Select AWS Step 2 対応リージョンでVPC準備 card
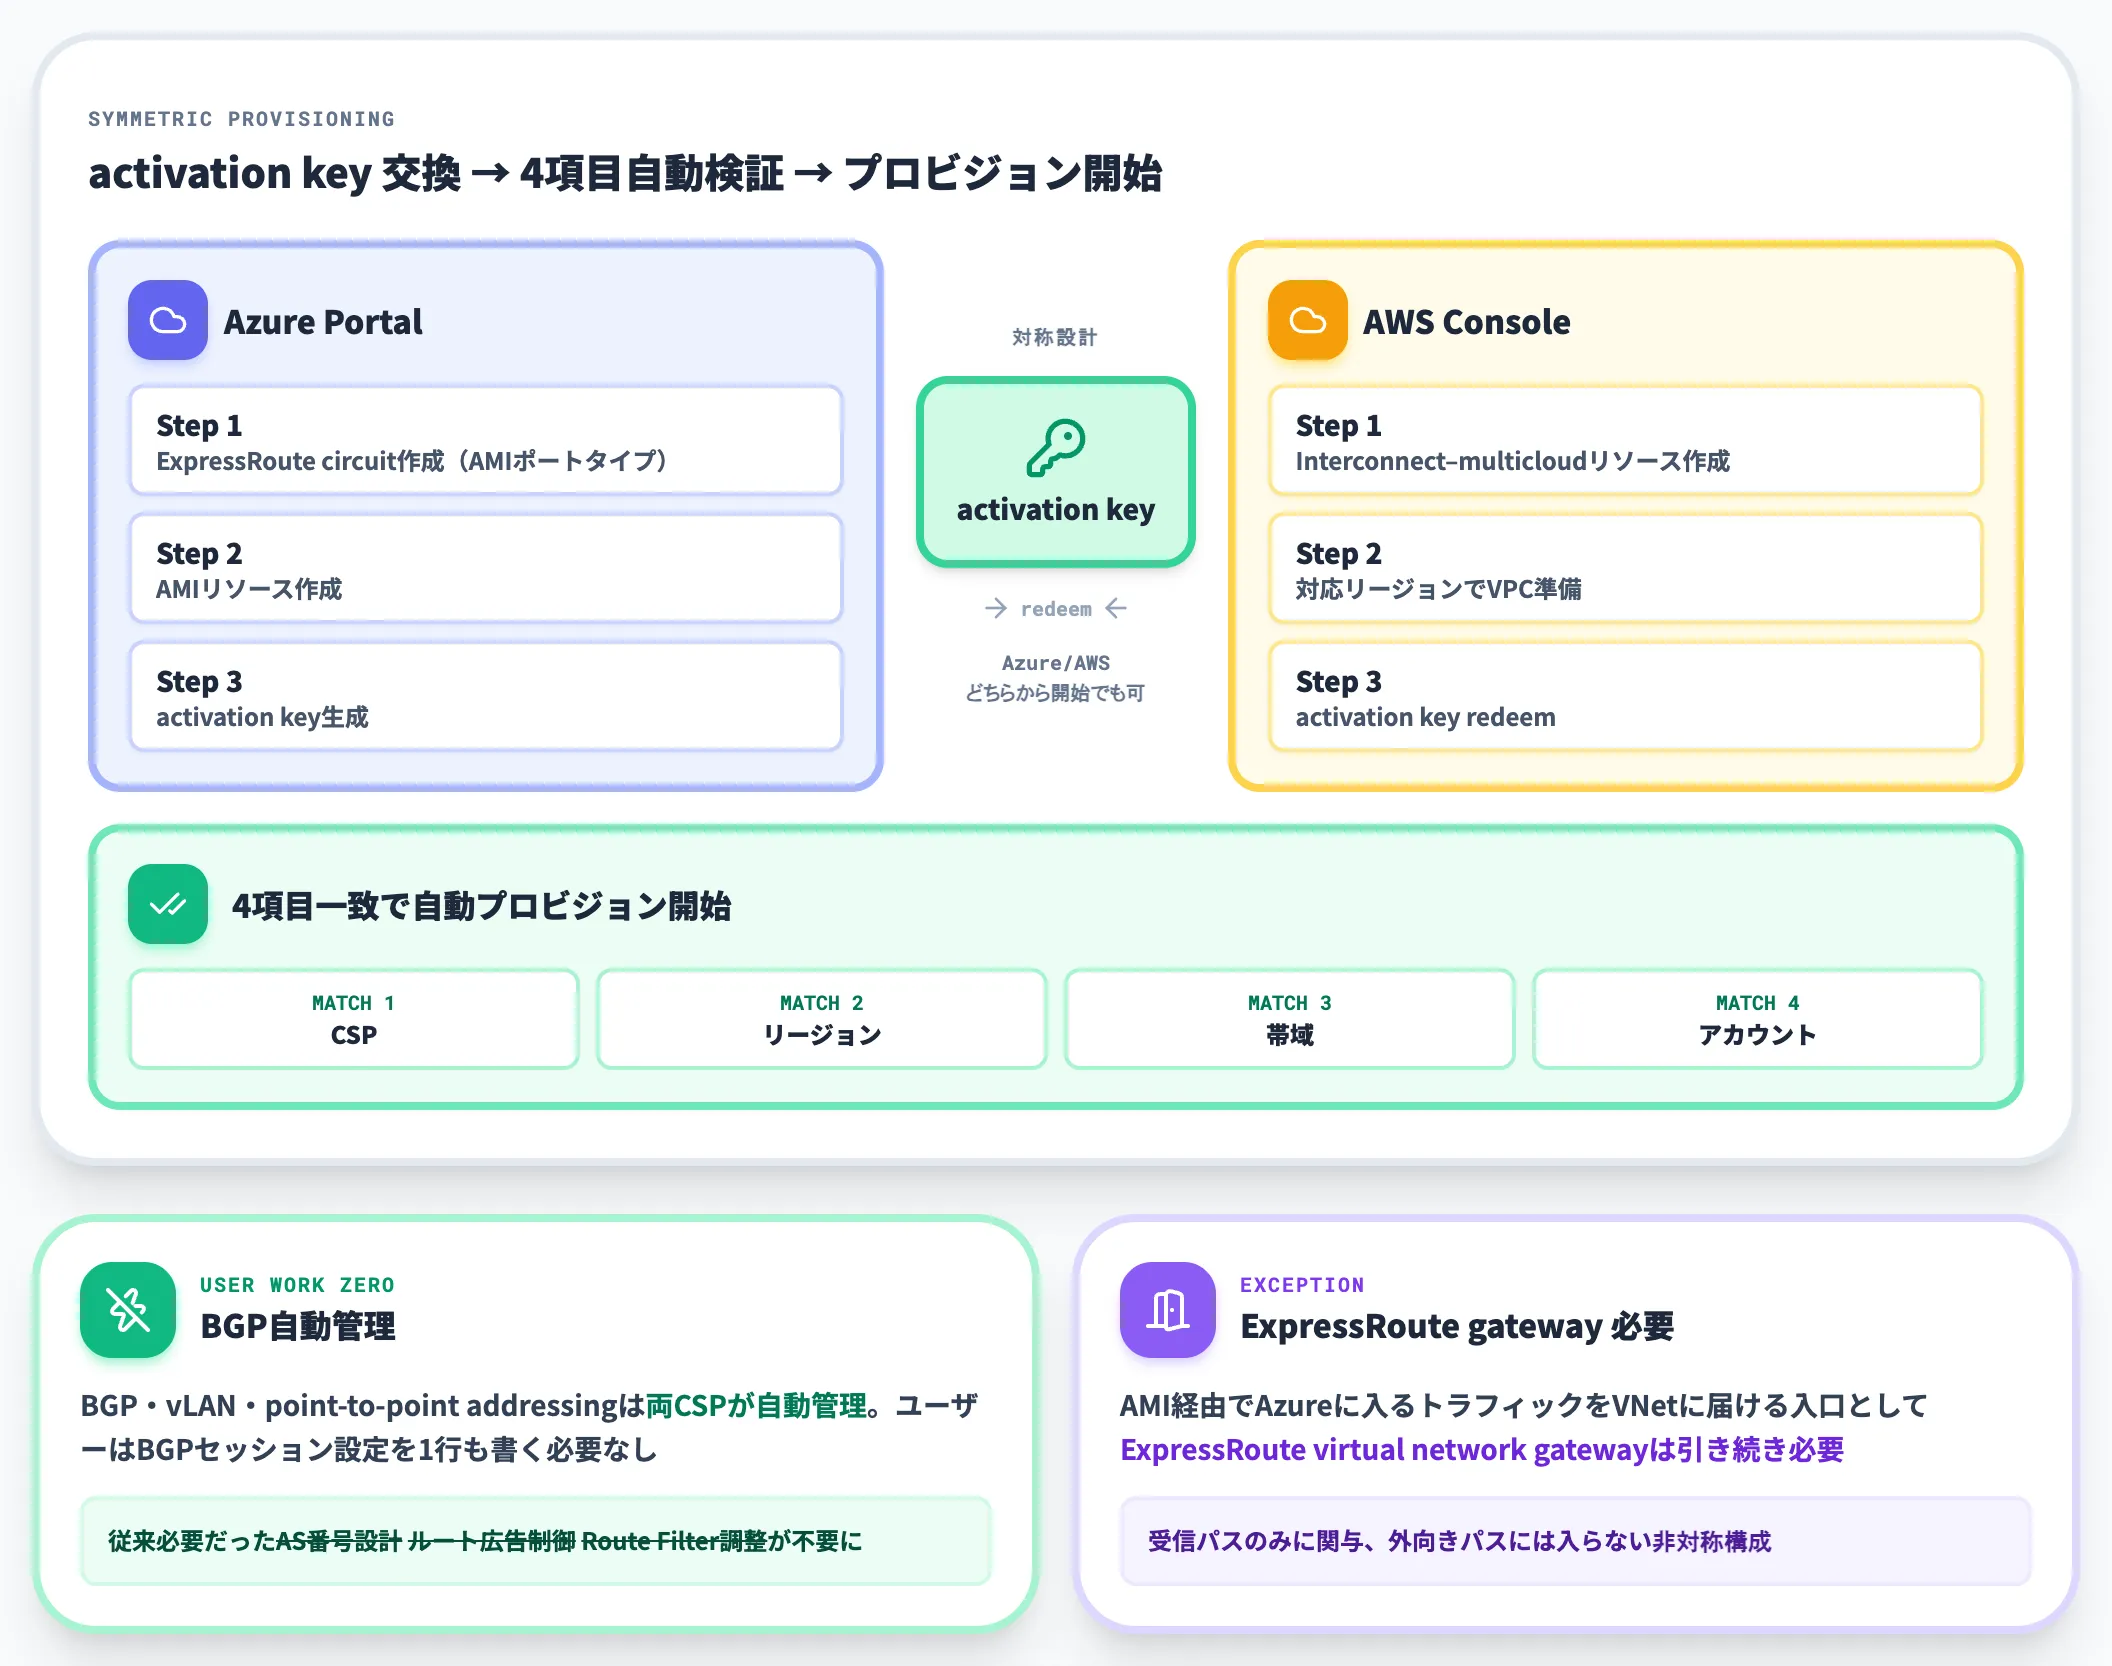Image resolution: width=2112 pixels, height=1666 pixels. click(x=1626, y=568)
